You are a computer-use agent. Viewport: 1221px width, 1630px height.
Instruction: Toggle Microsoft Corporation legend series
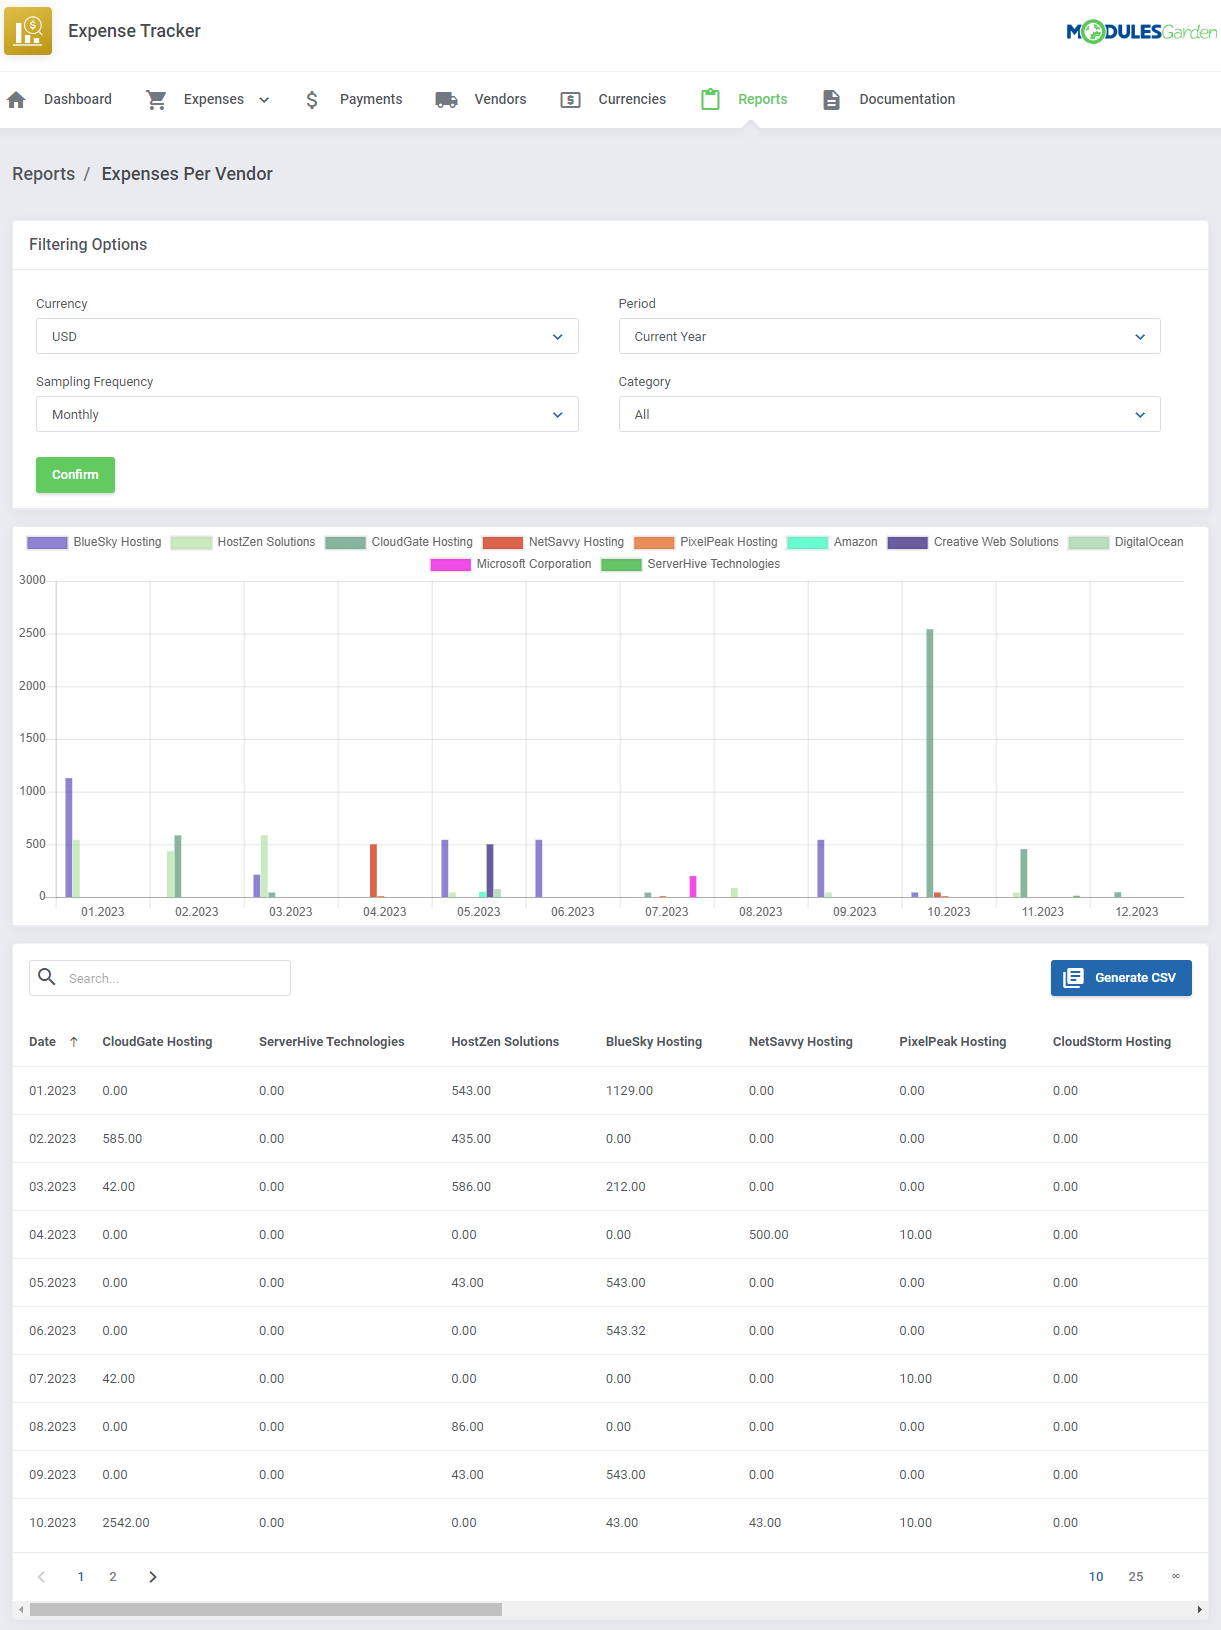(x=511, y=564)
